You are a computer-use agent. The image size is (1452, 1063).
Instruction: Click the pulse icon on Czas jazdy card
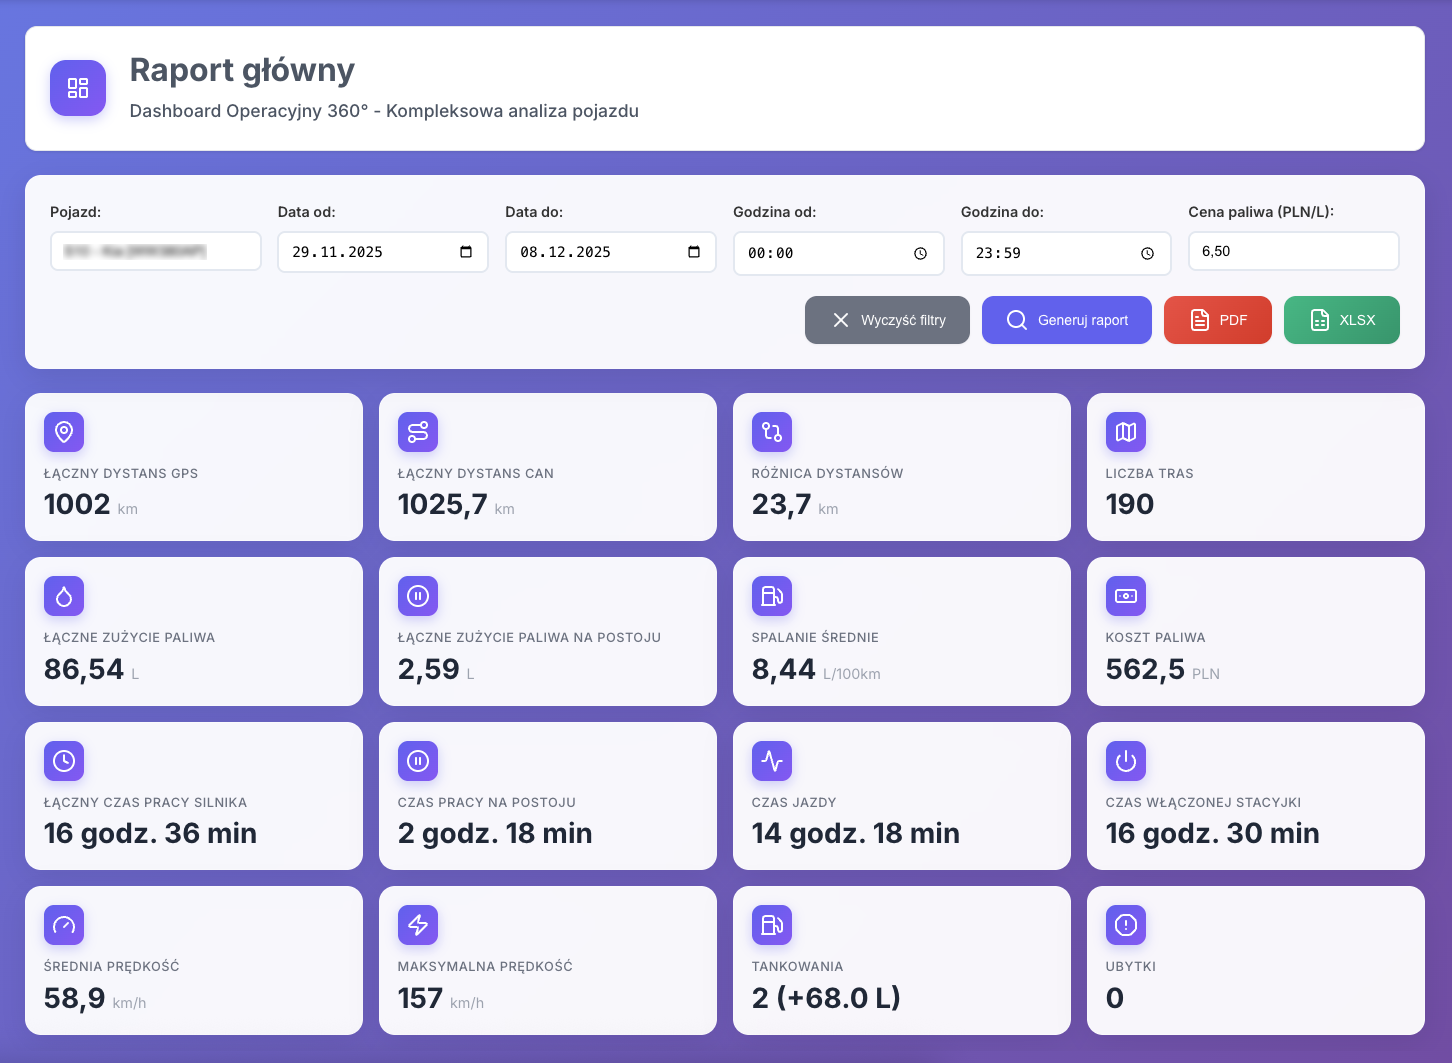click(x=772, y=761)
